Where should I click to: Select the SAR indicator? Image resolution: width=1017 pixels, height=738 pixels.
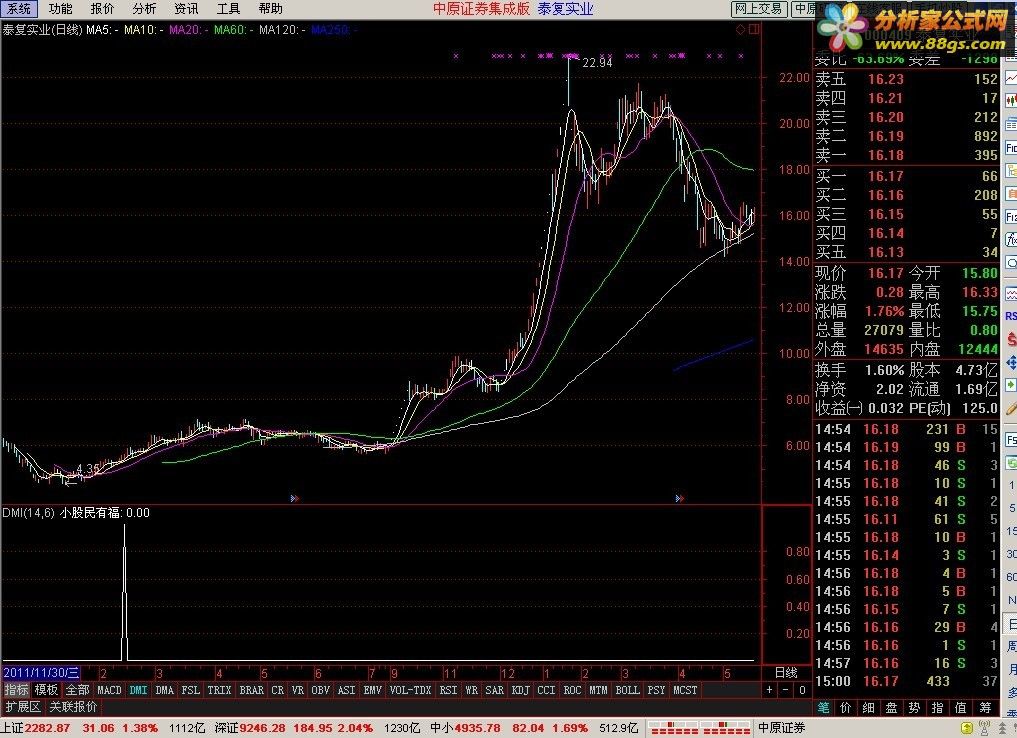coord(495,690)
